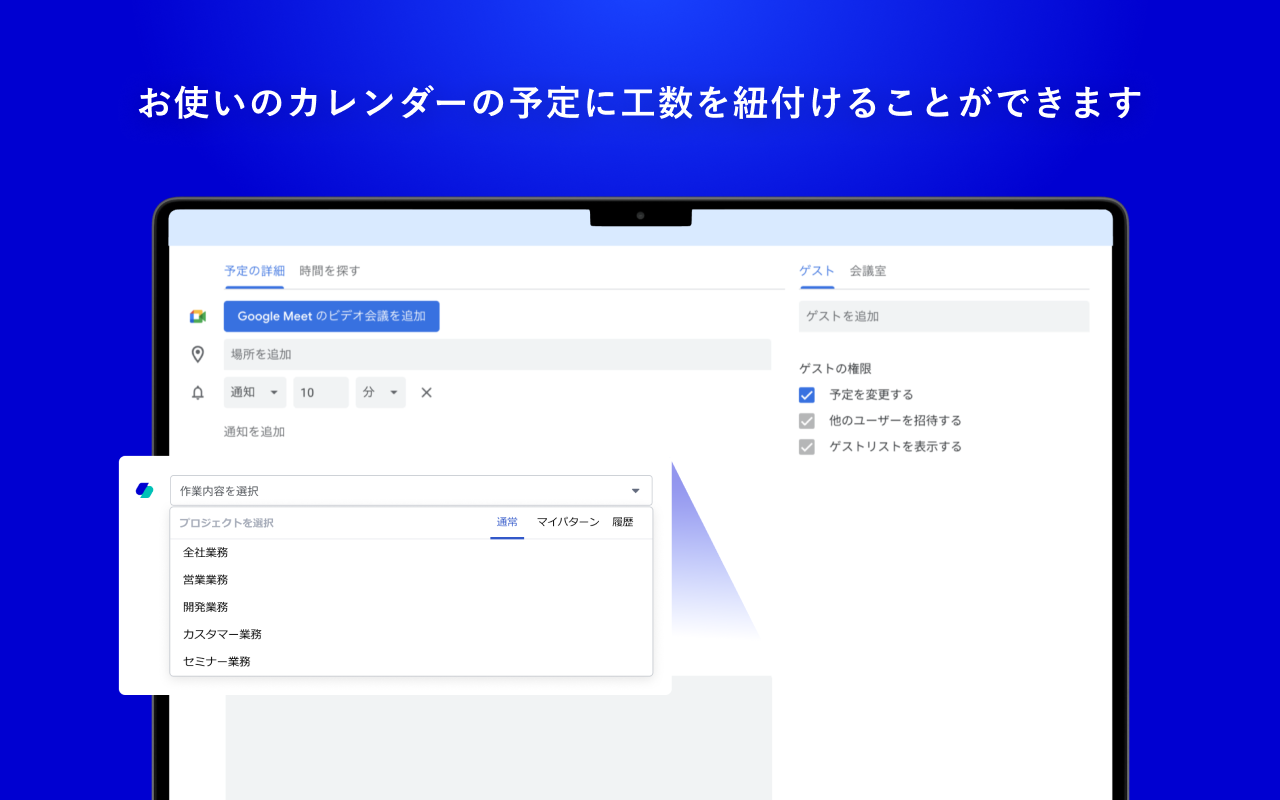1280x800 pixels.
Task: Click the Google Meet のビデオ会議を追加 button
Action: [331, 315]
